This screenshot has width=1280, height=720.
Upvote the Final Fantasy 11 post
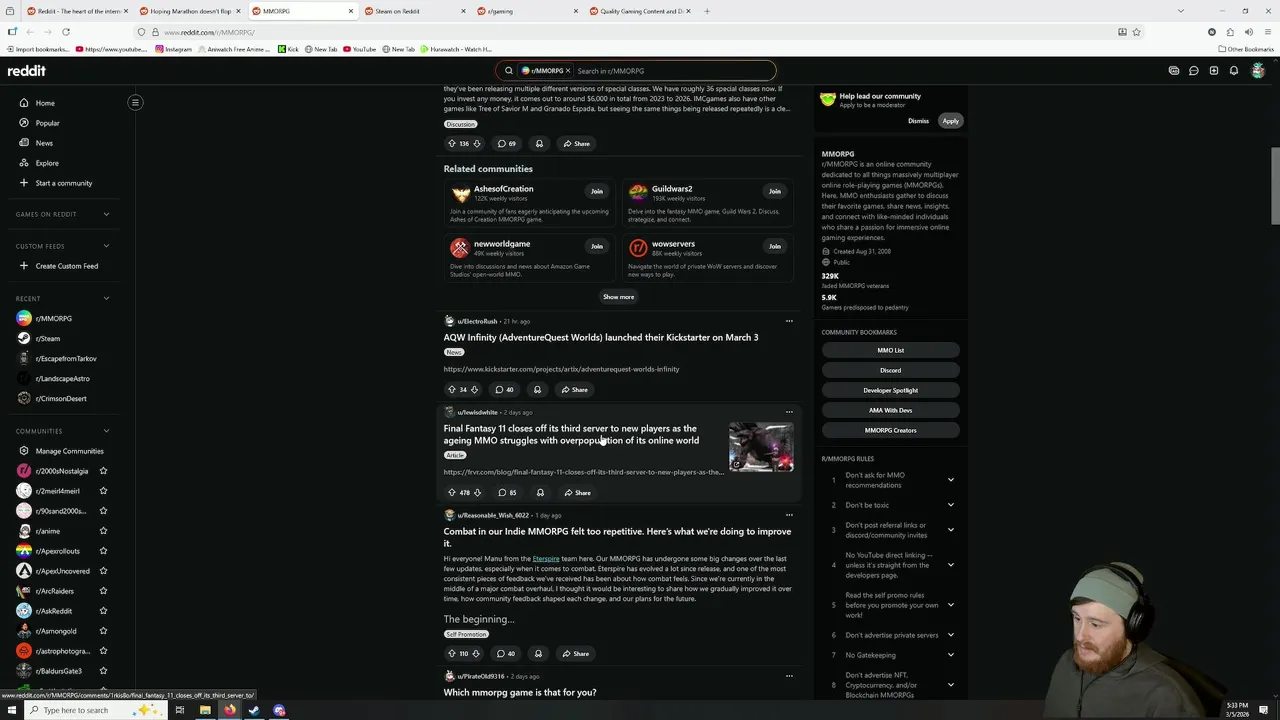(x=452, y=492)
